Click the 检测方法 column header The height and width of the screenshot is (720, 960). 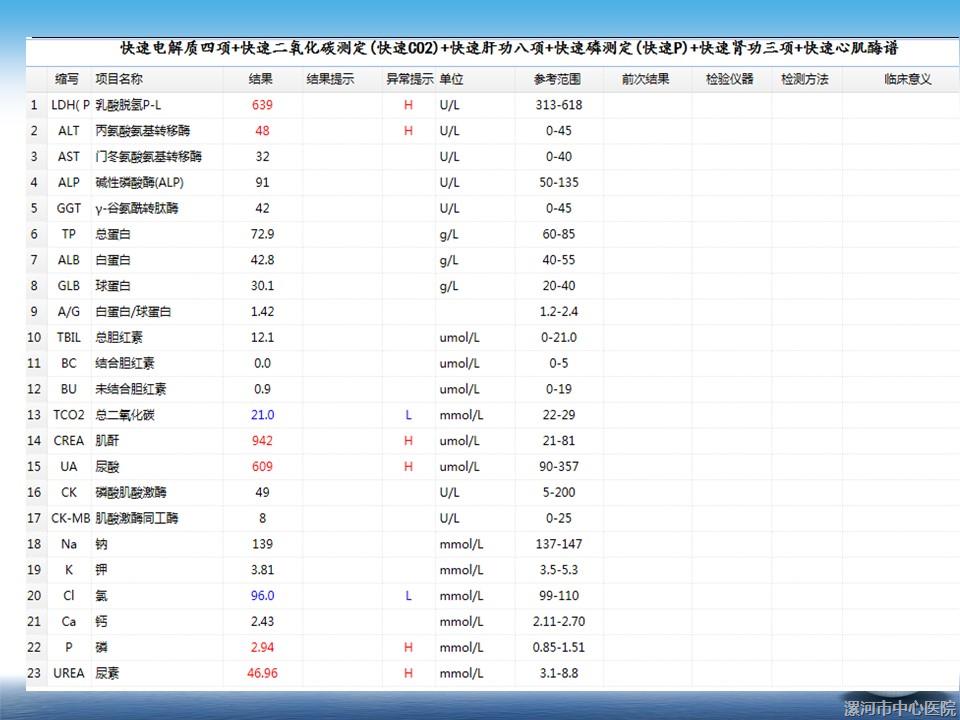pyautogui.click(x=805, y=79)
